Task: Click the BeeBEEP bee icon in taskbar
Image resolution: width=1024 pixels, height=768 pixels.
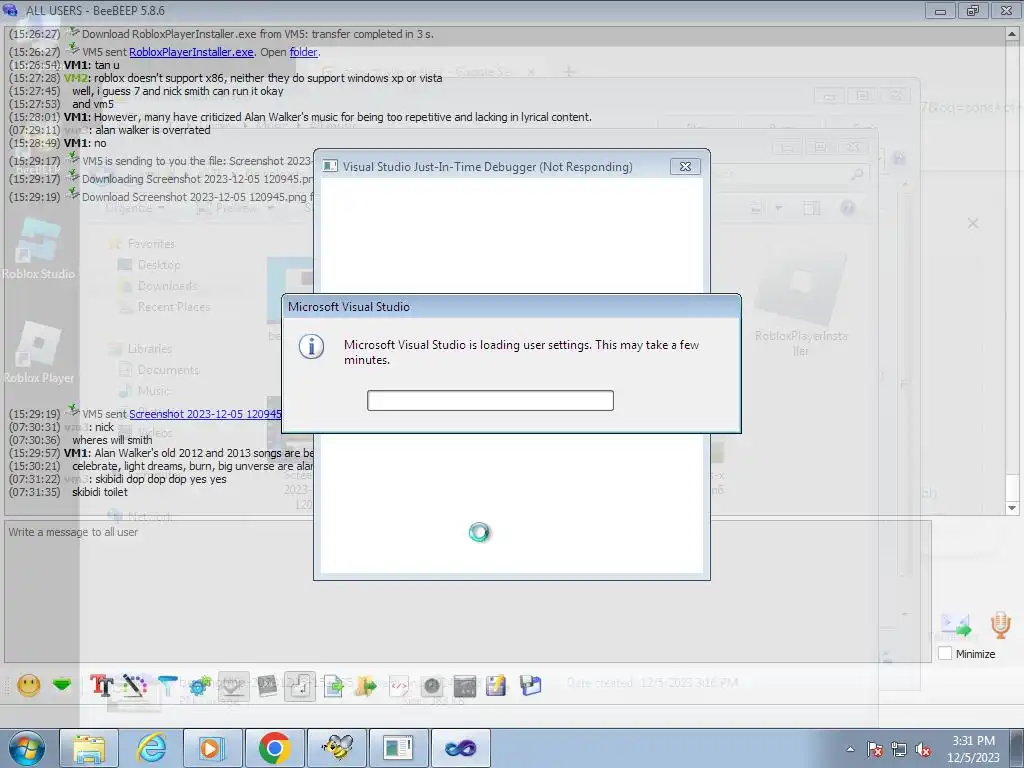Action: [x=338, y=748]
